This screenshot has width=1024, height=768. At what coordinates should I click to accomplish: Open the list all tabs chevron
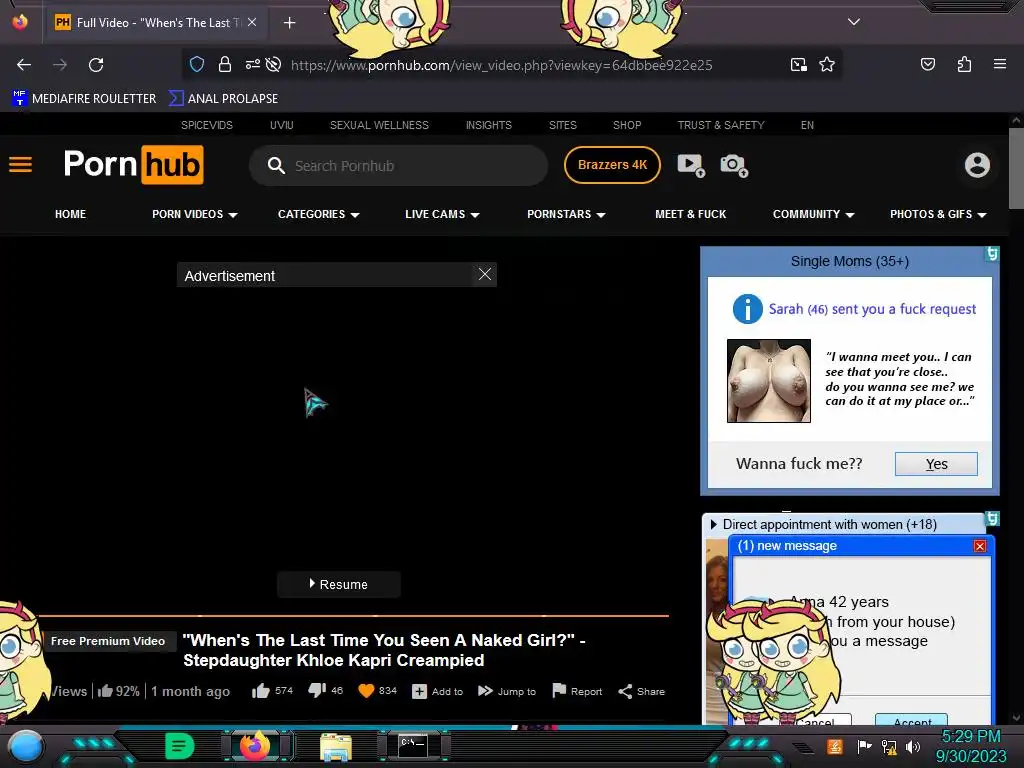coord(854,22)
